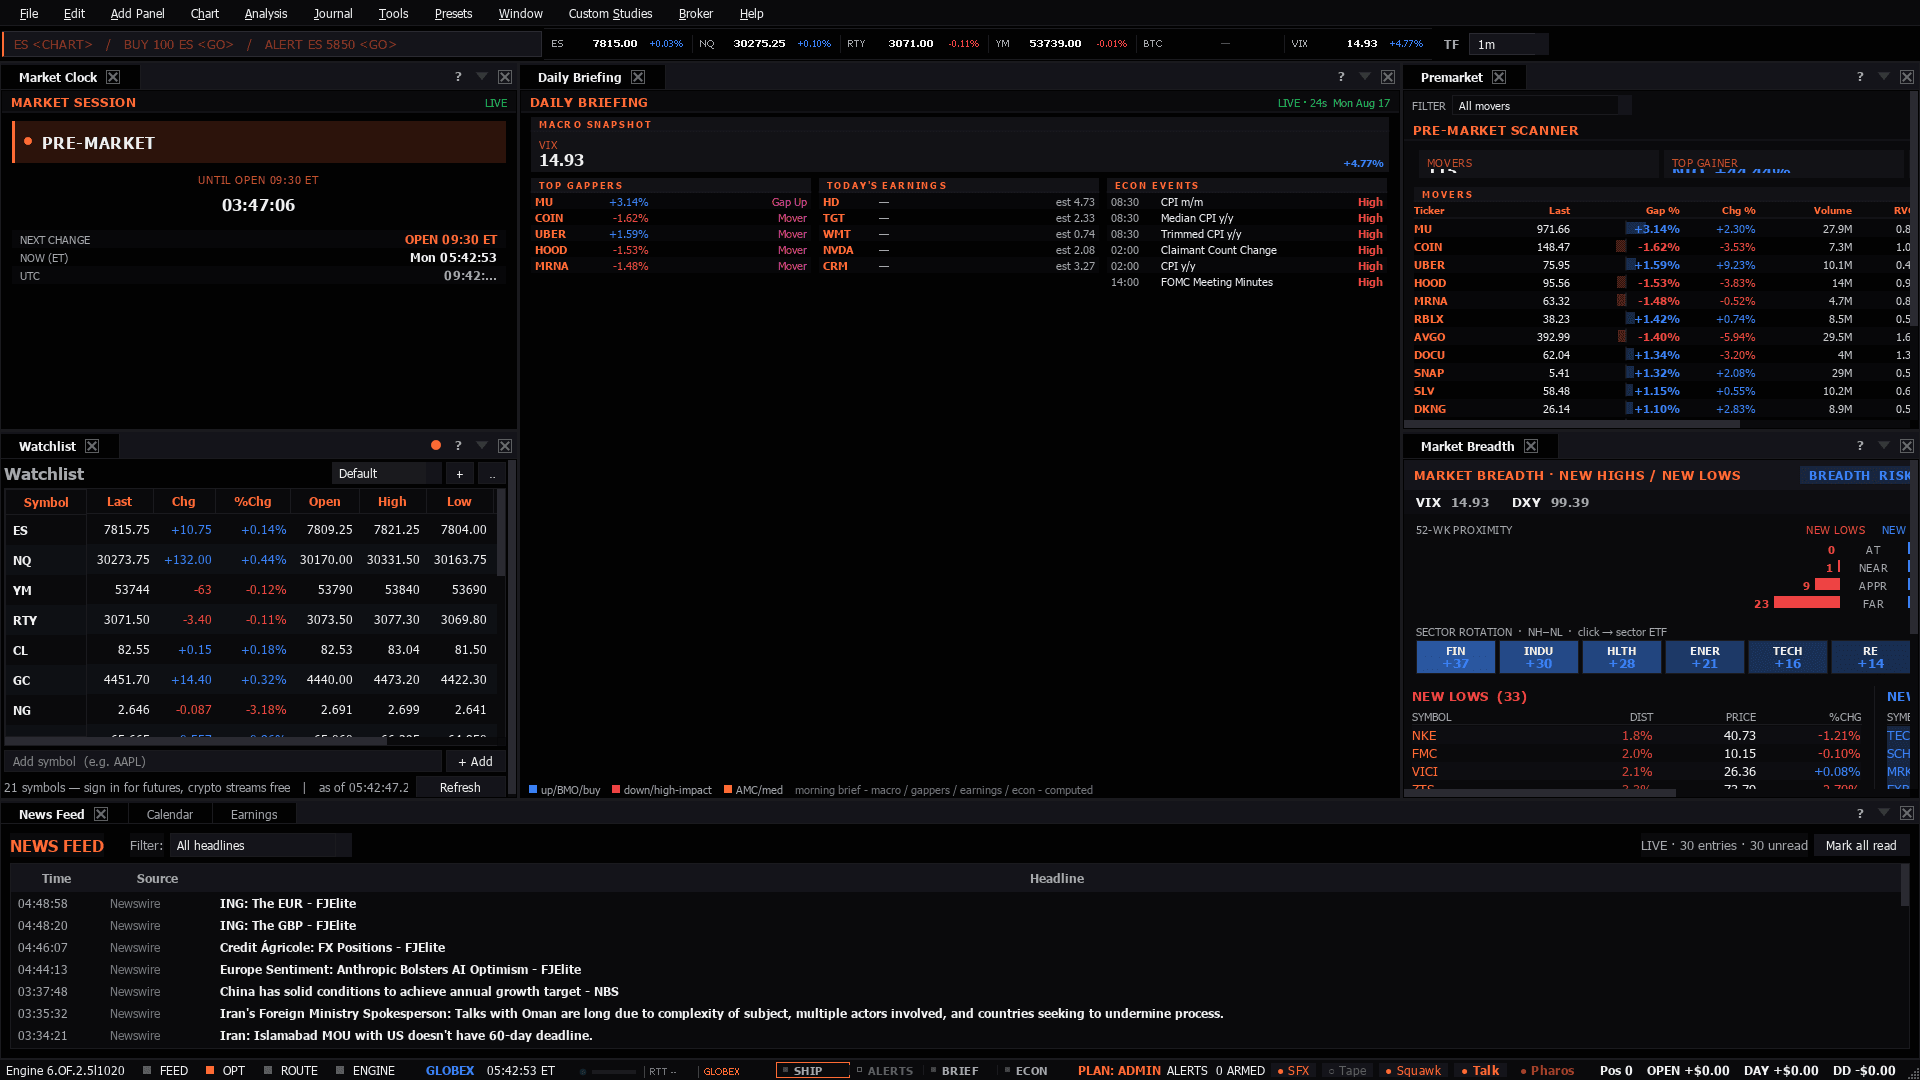
Task: Click Mark all read in News Feed
Action: click(x=1861, y=846)
